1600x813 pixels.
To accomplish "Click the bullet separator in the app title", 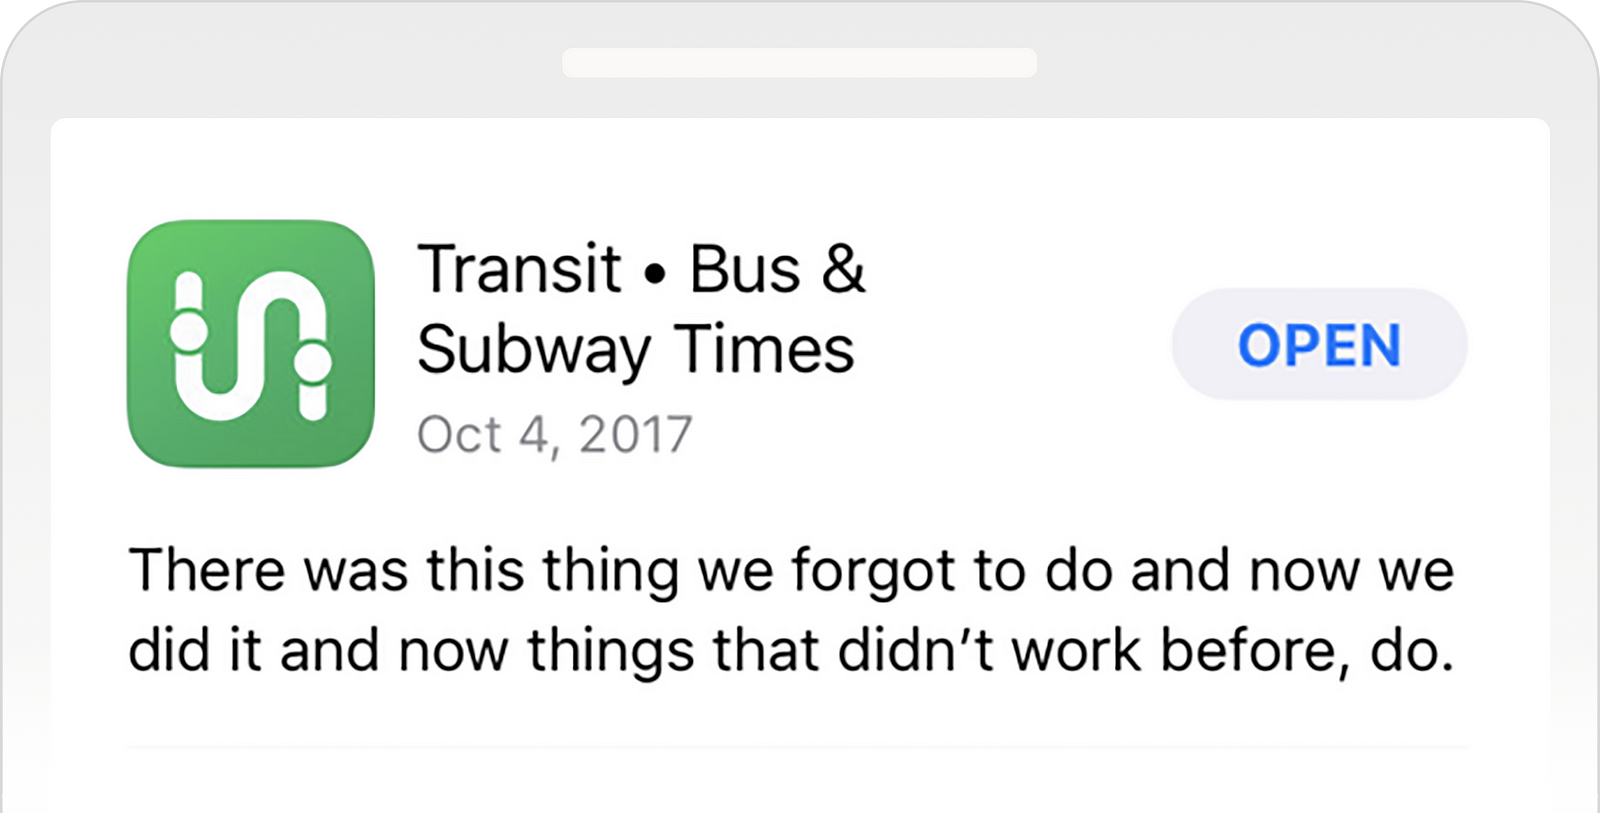I will click(x=655, y=272).
